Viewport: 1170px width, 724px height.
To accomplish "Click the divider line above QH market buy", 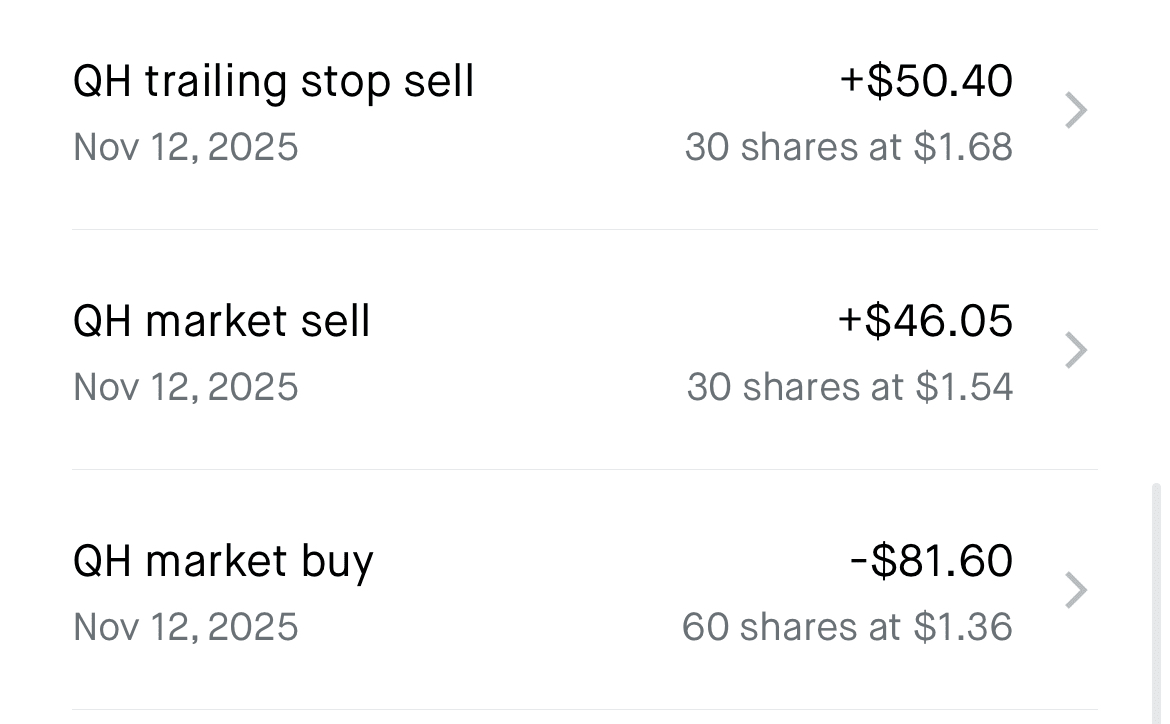I will 585,469.
